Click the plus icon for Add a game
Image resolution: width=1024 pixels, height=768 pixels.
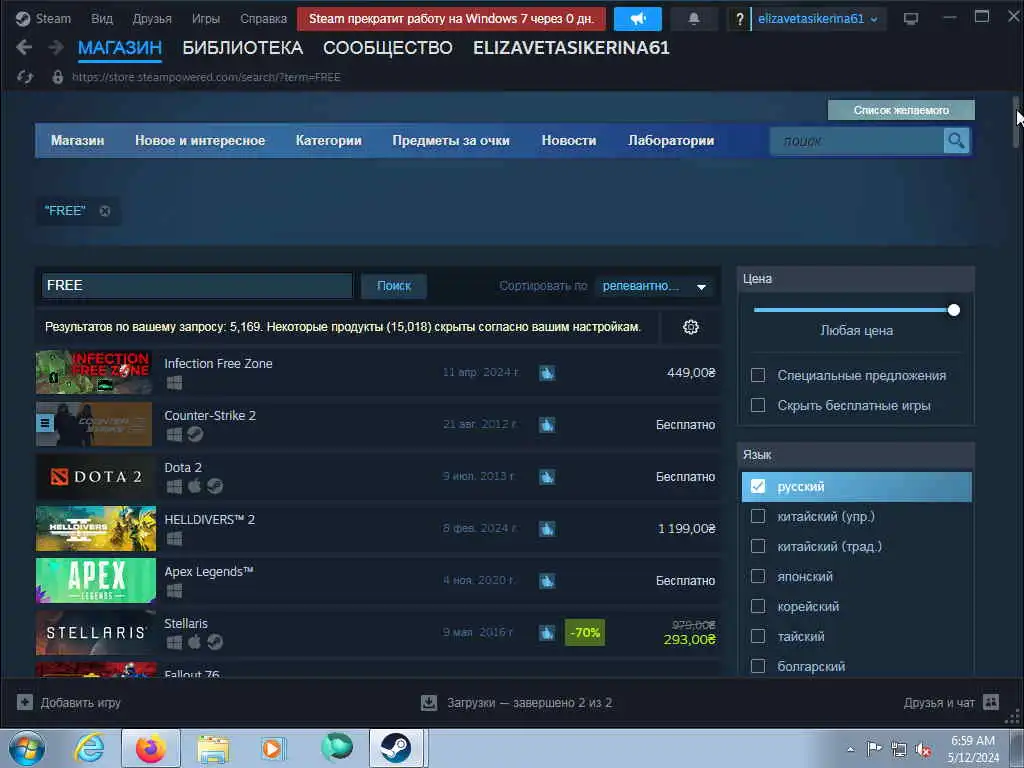pos(25,703)
